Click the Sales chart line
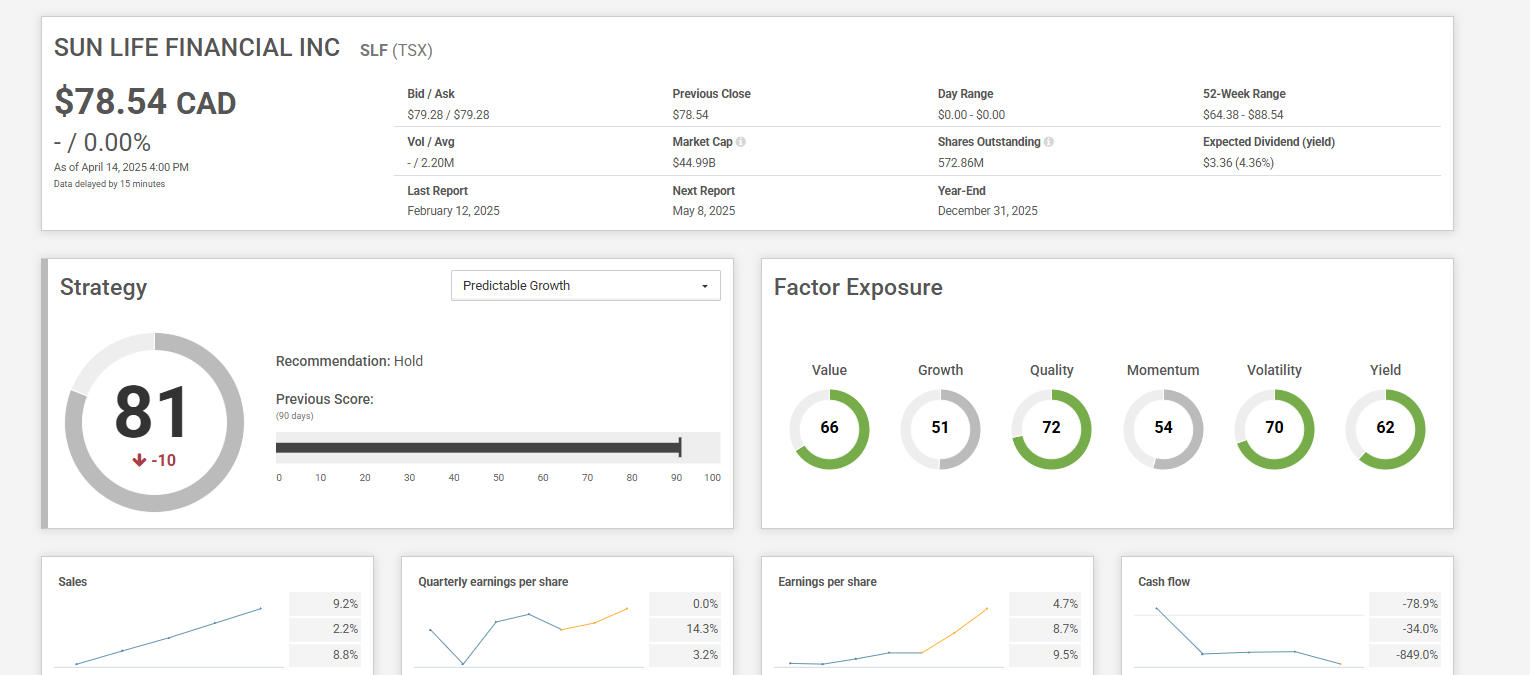This screenshot has width=1530, height=675. 168,636
